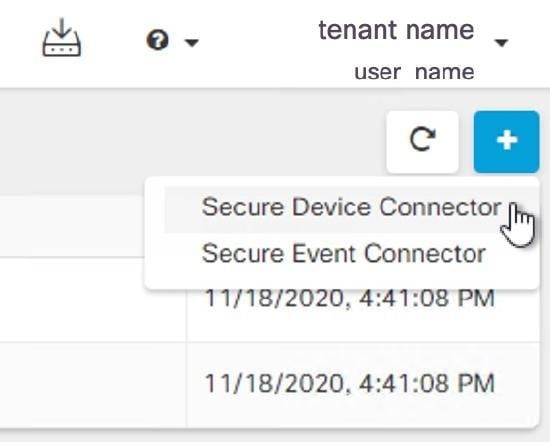Open help via question mark icon

[x=157, y=40]
